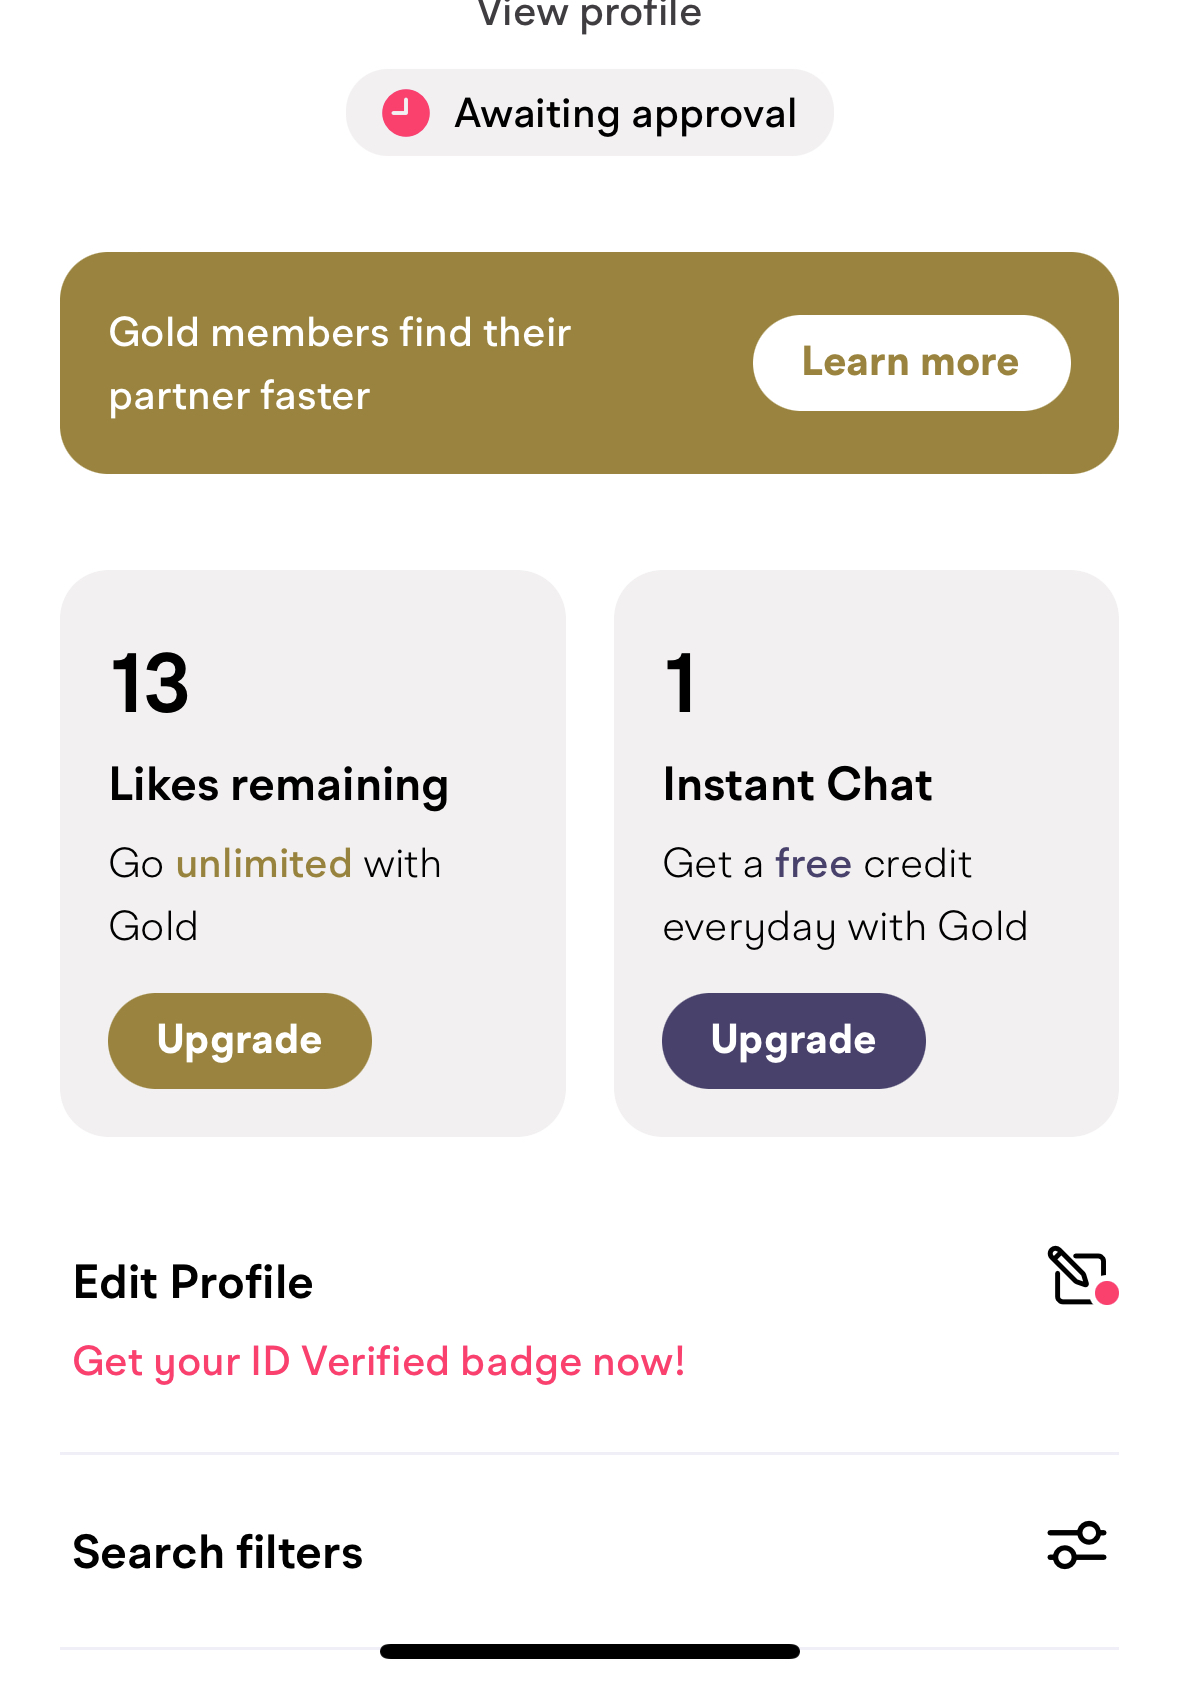Open the View profile link
Viewport: 1179px width, 1683px height.
(590, 14)
